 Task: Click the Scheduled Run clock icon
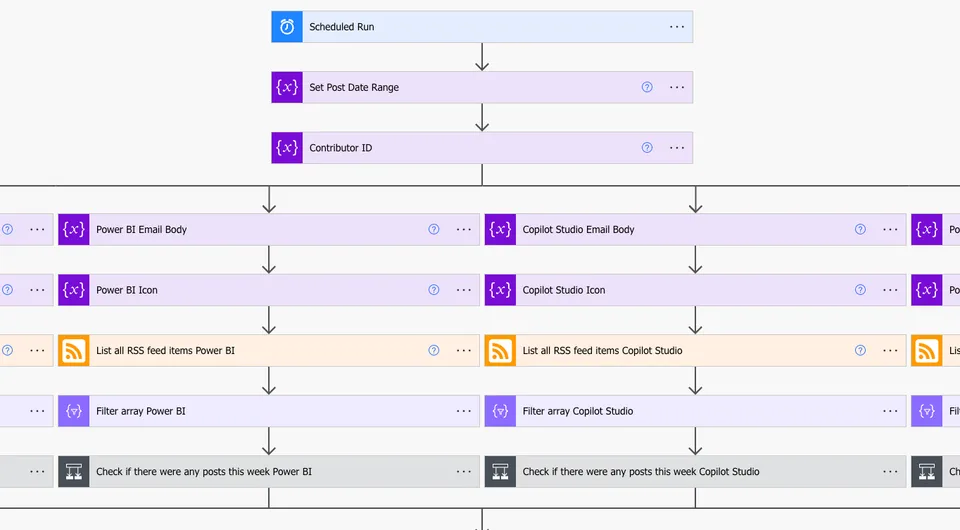point(287,27)
